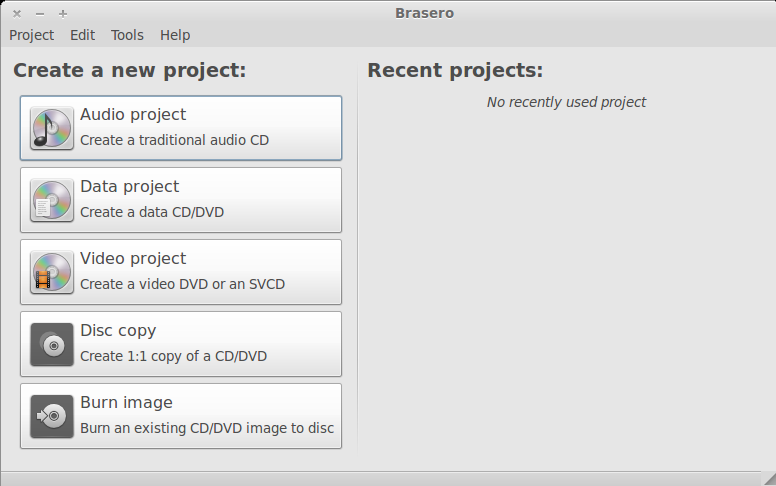Click the filmstrip video disc icon

pyautogui.click(x=52, y=272)
